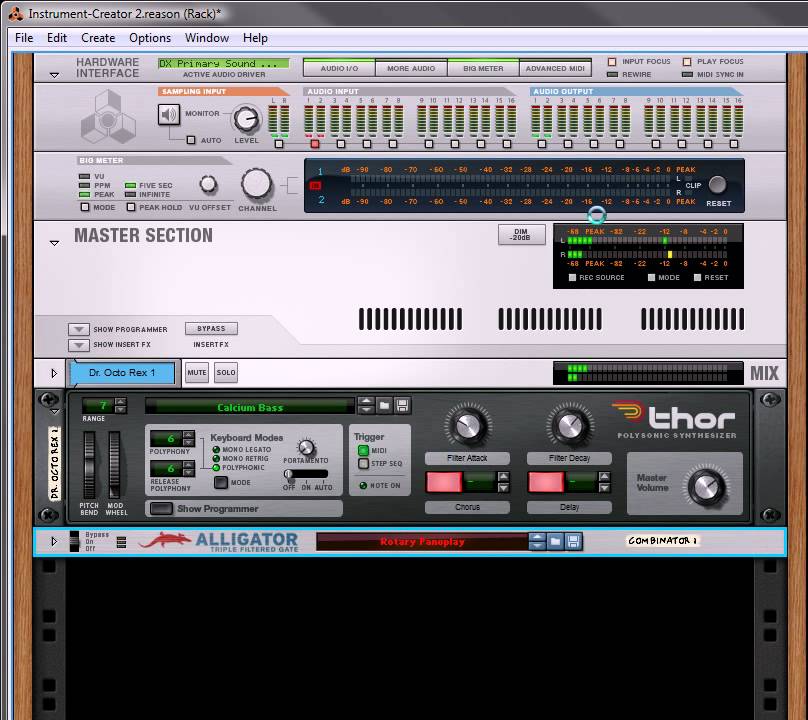
Task: Click Master Section meter RESET button
Action: [697, 277]
